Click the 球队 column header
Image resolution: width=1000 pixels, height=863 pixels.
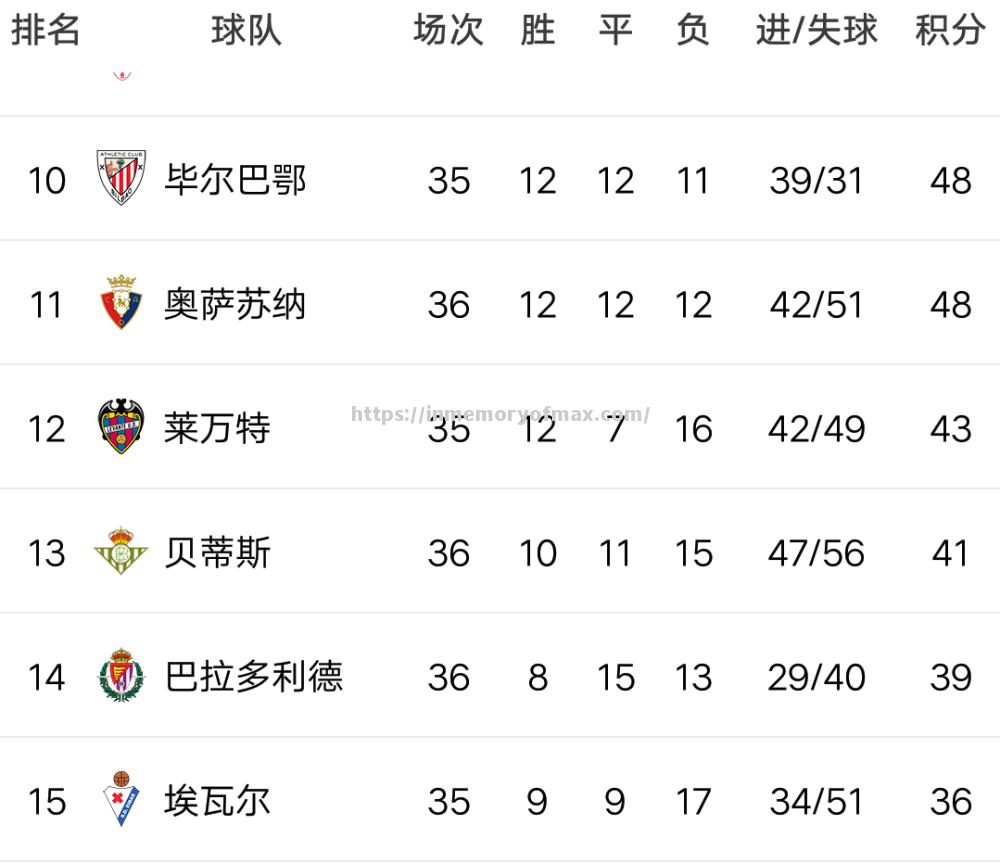246,31
